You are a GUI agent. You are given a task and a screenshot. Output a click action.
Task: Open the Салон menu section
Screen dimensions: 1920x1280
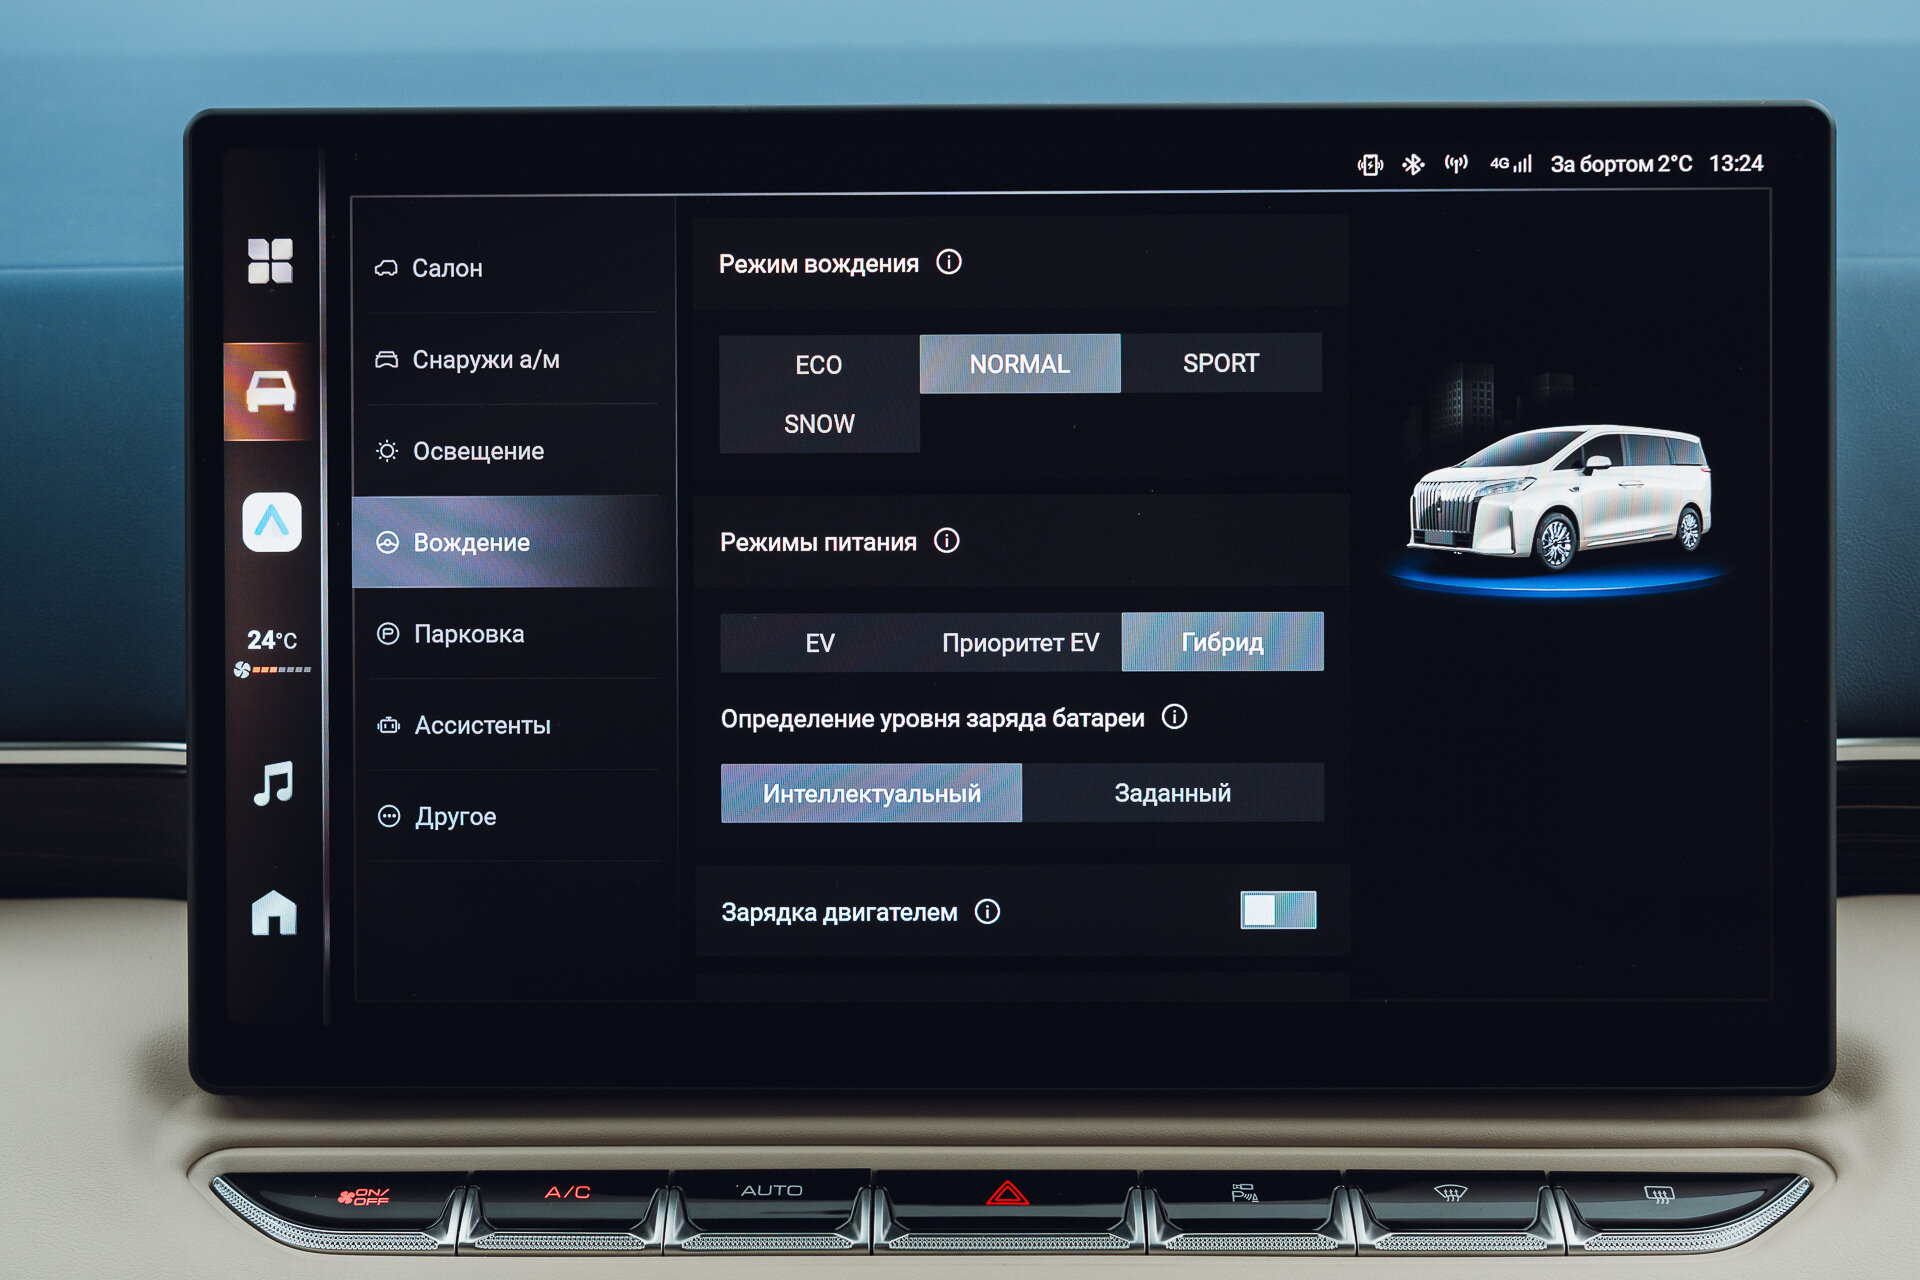(x=447, y=268)
